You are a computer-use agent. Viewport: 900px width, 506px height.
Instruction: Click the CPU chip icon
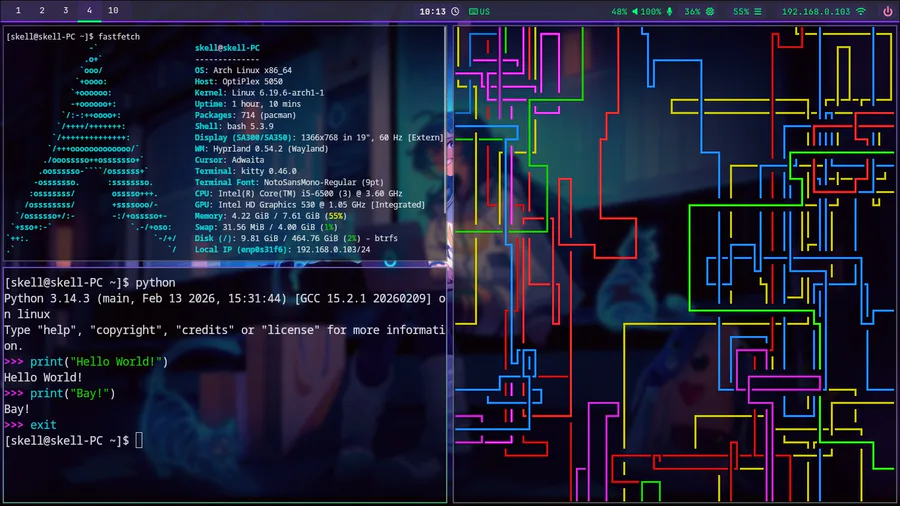(x=710, y=11)
